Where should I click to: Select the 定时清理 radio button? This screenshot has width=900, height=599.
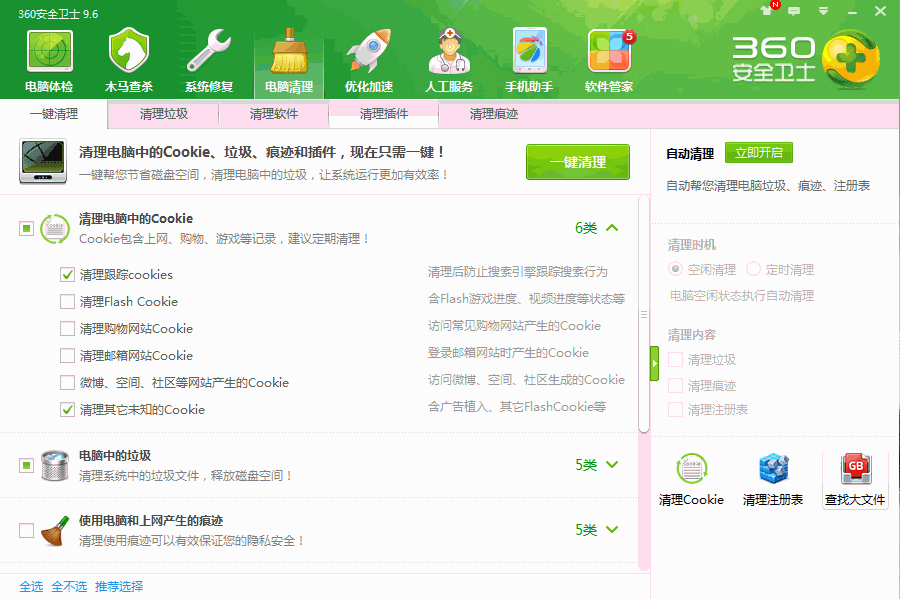[x=753, y=269]
